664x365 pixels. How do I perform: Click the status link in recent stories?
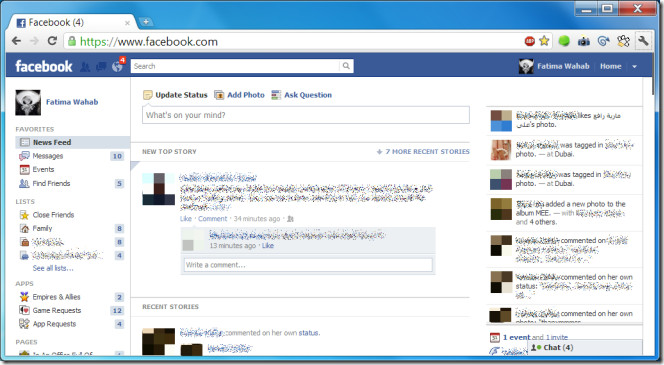pos(308,333)
